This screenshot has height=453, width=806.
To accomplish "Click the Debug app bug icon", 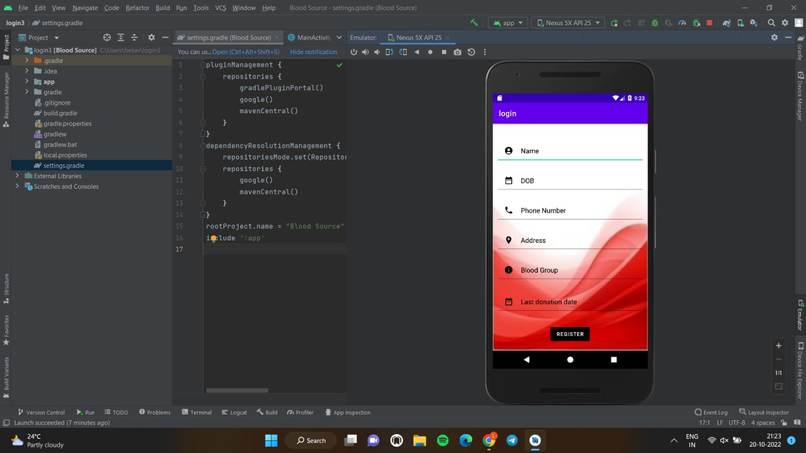I will (x=655, y=23).
